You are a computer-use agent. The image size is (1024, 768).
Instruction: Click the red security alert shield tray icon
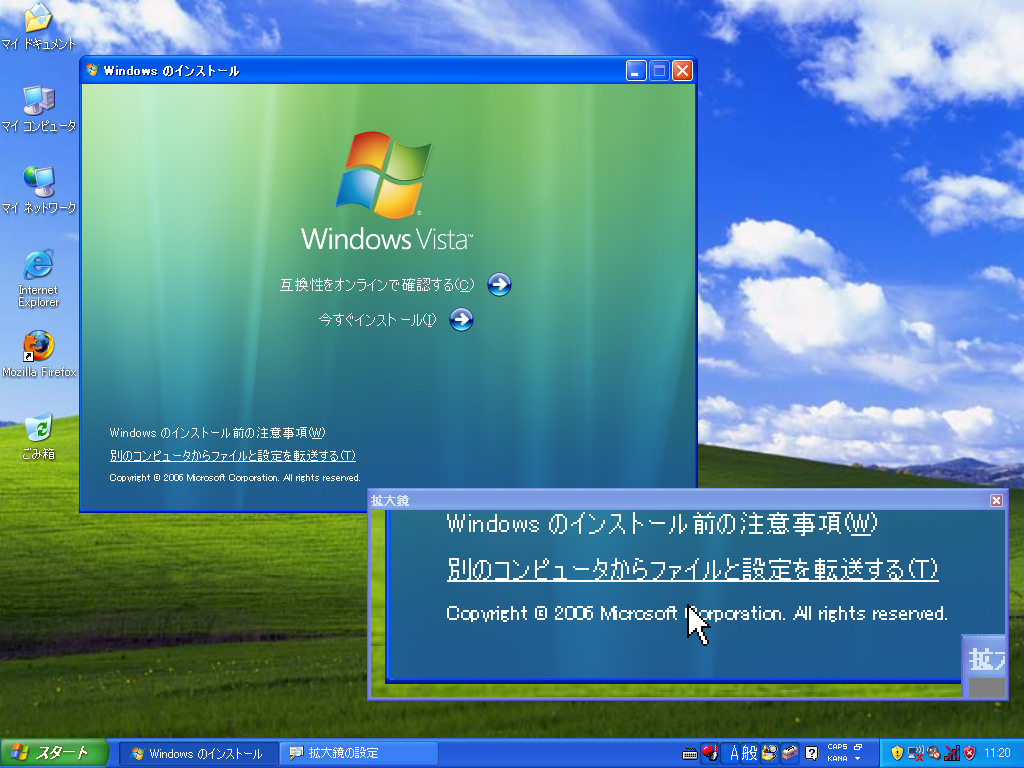(970, 753)
